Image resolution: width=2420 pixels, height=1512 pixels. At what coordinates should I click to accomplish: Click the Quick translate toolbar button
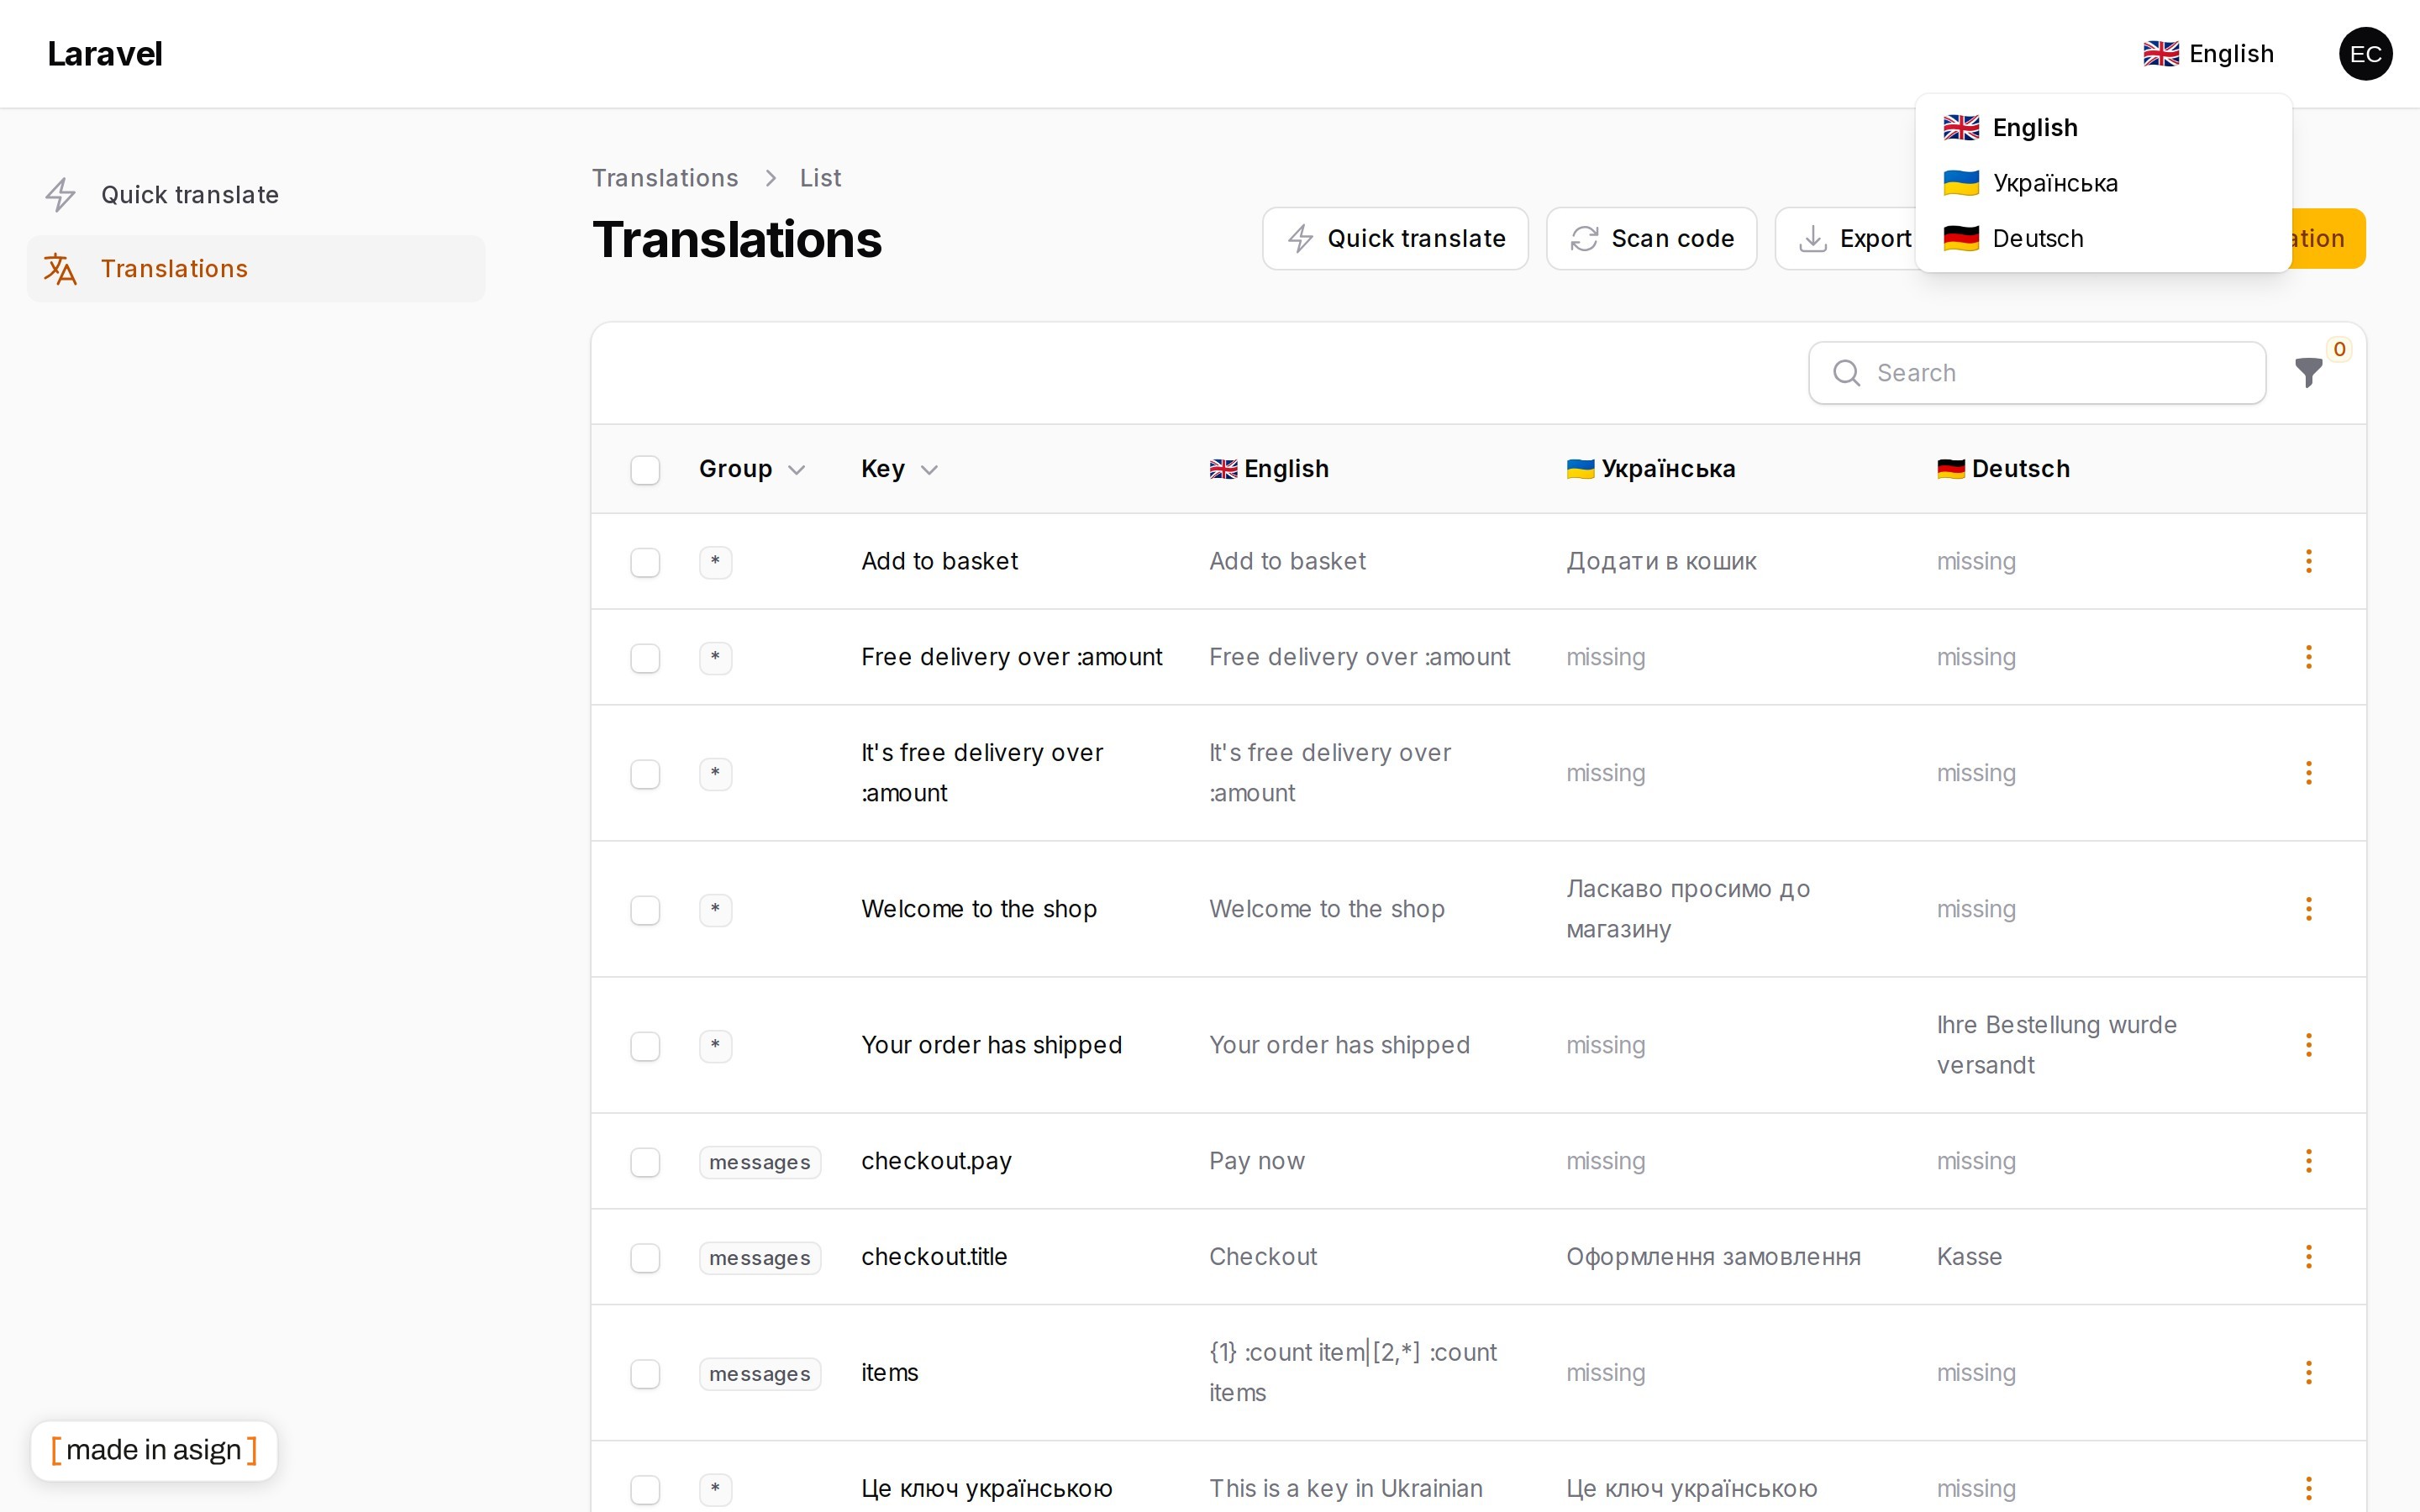(x=1395, y=239)
